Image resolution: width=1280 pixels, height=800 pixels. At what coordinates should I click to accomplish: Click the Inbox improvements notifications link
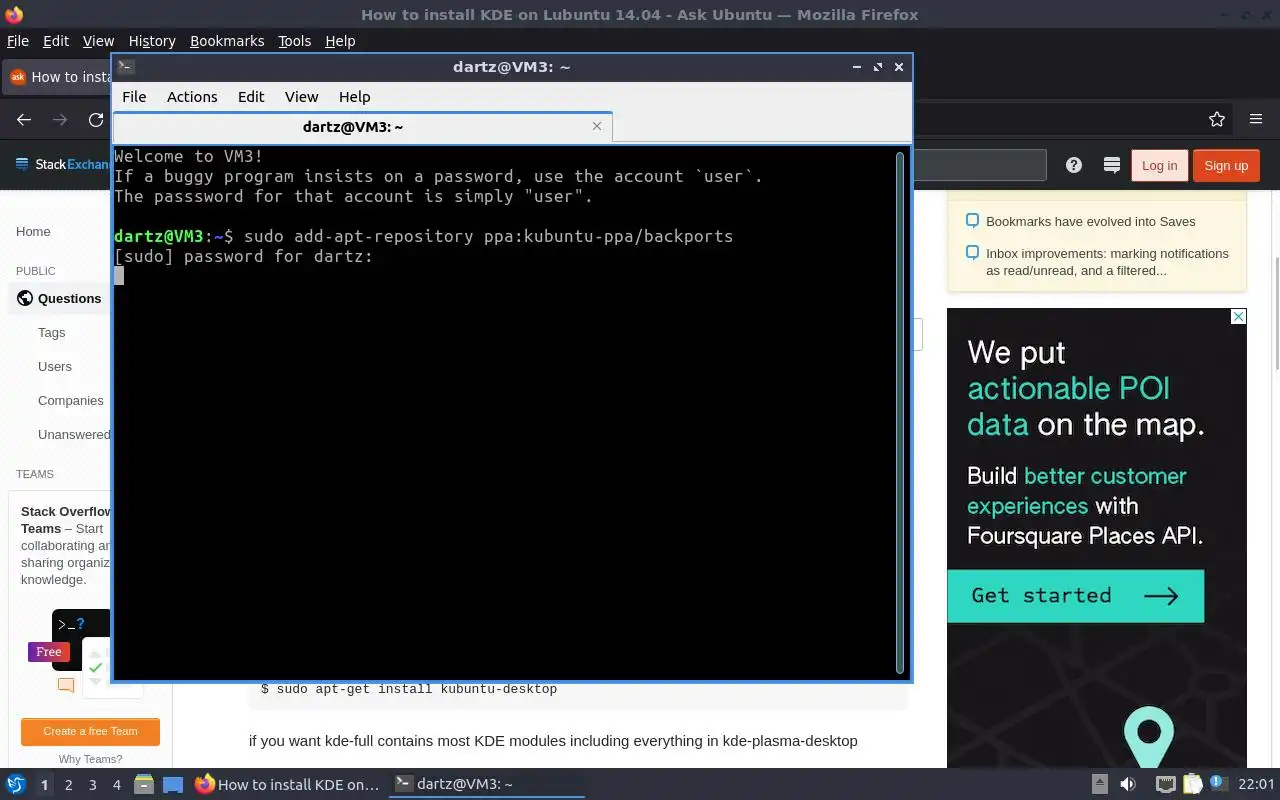pos(1107,262)
